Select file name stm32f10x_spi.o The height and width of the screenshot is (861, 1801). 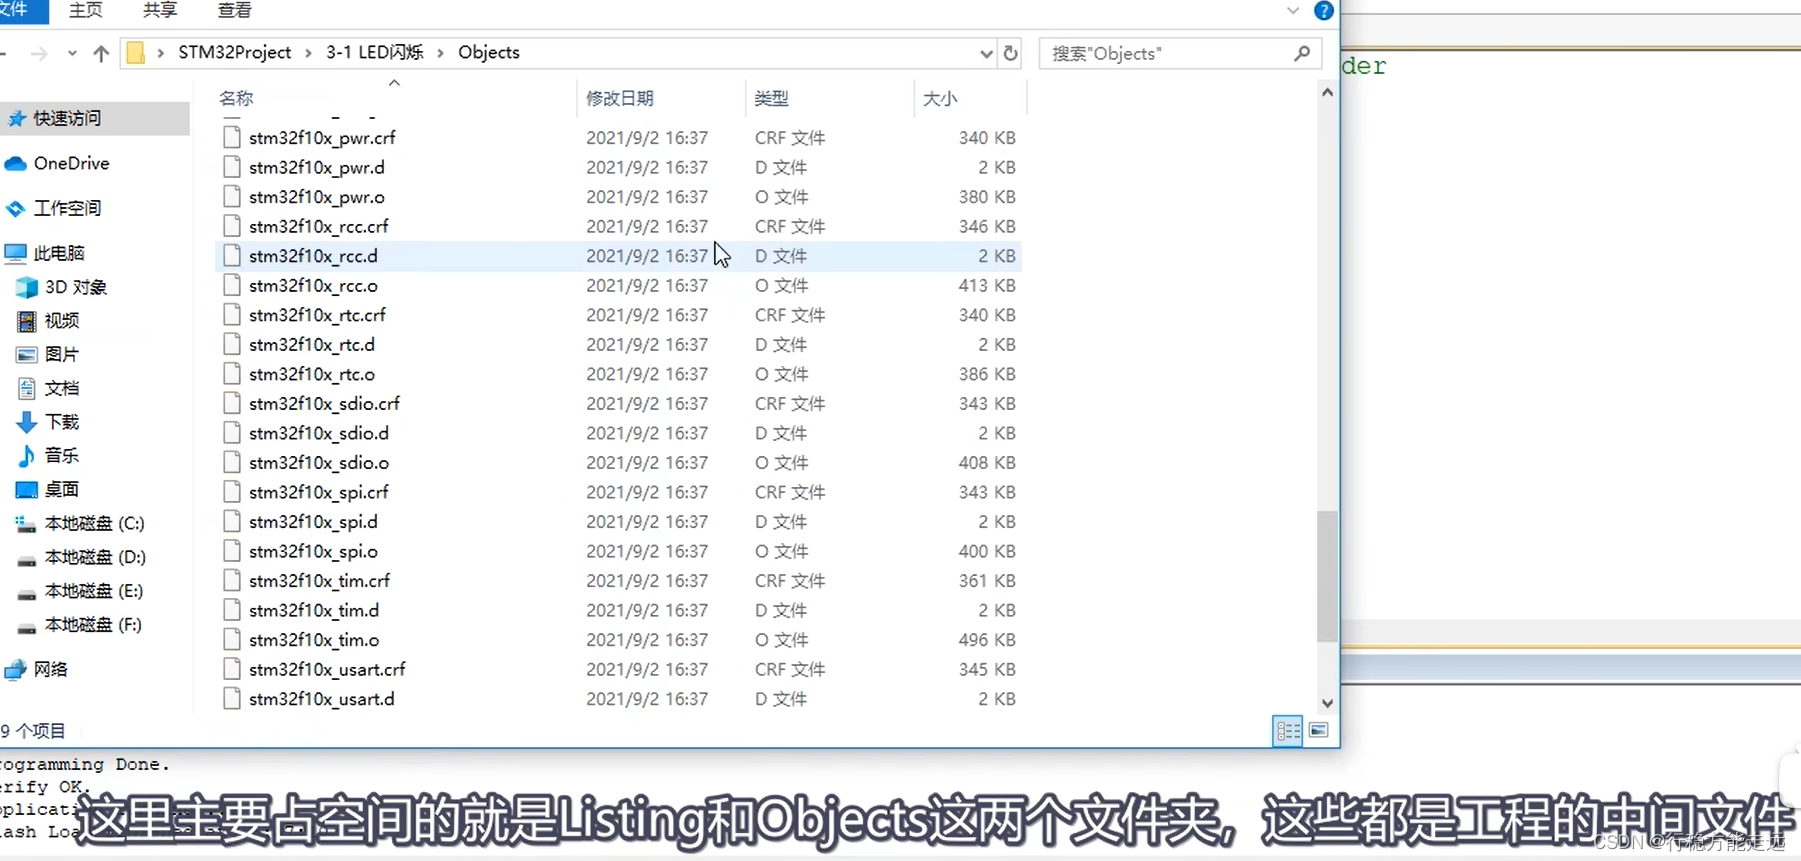[314, 551]
